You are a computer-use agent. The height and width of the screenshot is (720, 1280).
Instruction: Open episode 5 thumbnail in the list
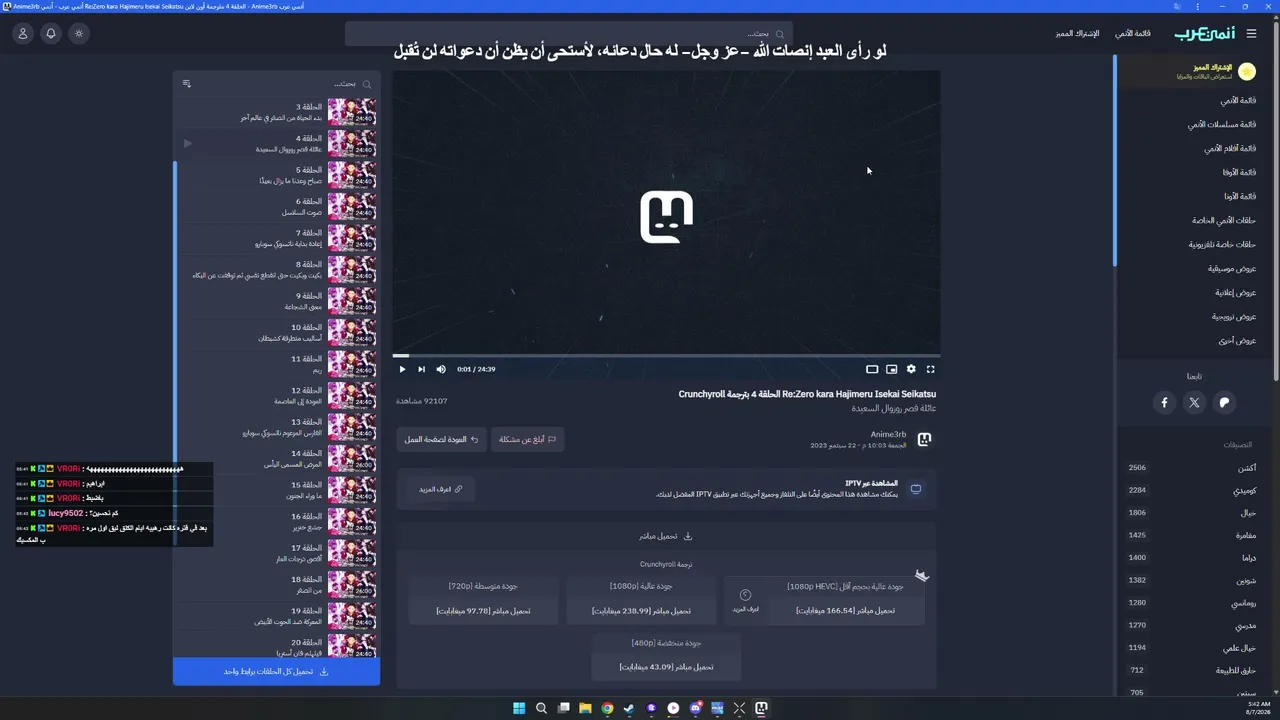pyautogui.click(x=352, y=175)
